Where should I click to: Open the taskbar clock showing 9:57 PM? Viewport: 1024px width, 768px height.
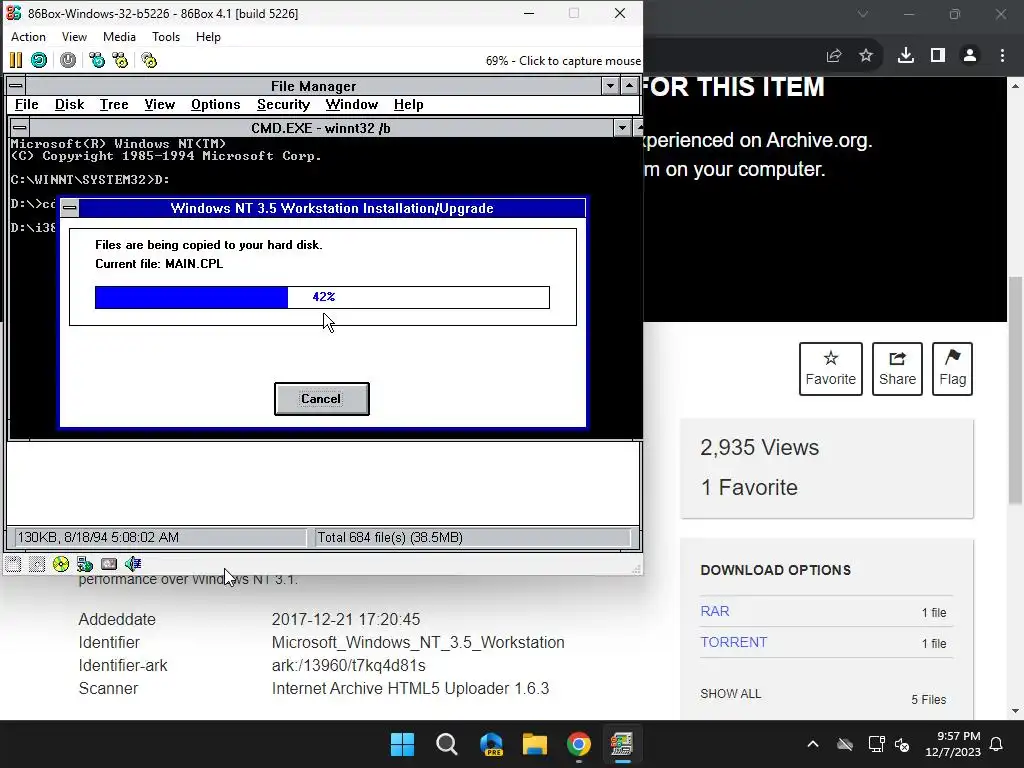953,744
